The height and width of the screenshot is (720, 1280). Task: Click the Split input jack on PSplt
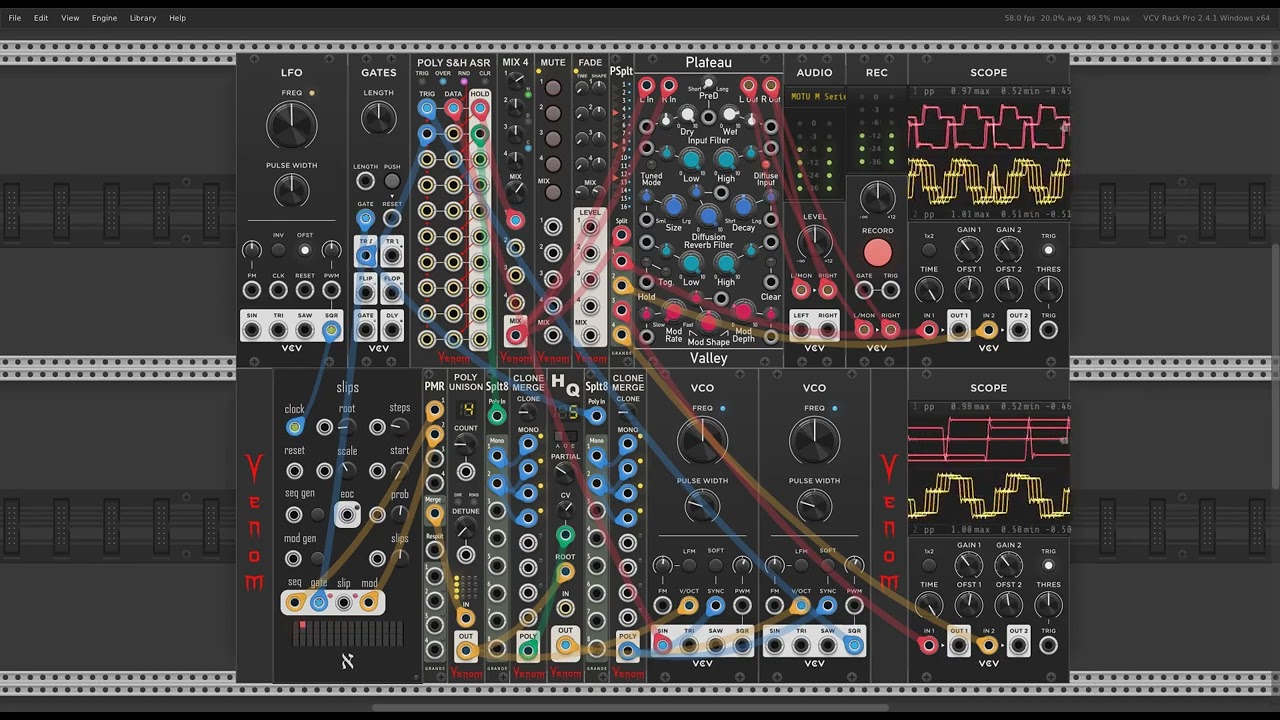pos(622,236)
